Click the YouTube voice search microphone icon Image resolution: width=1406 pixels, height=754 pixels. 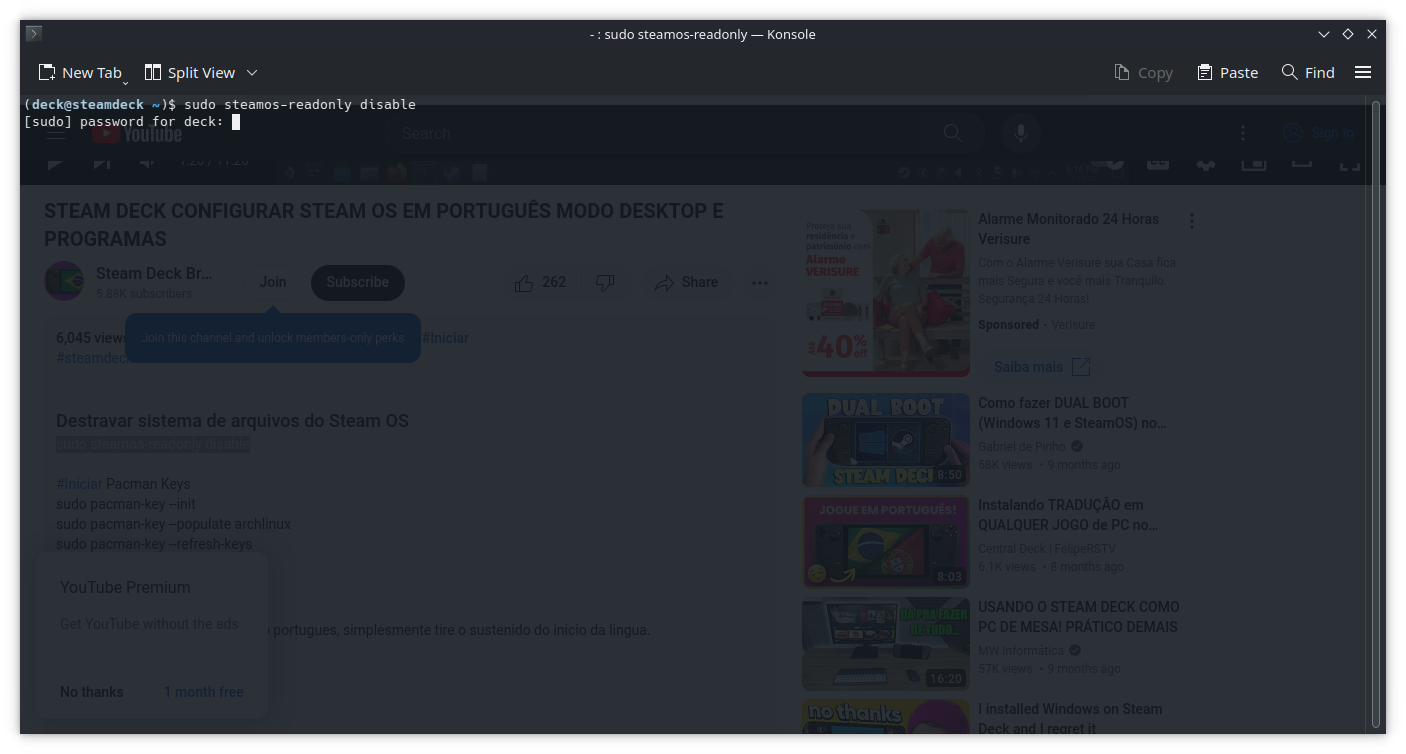tap(1021, 133)
